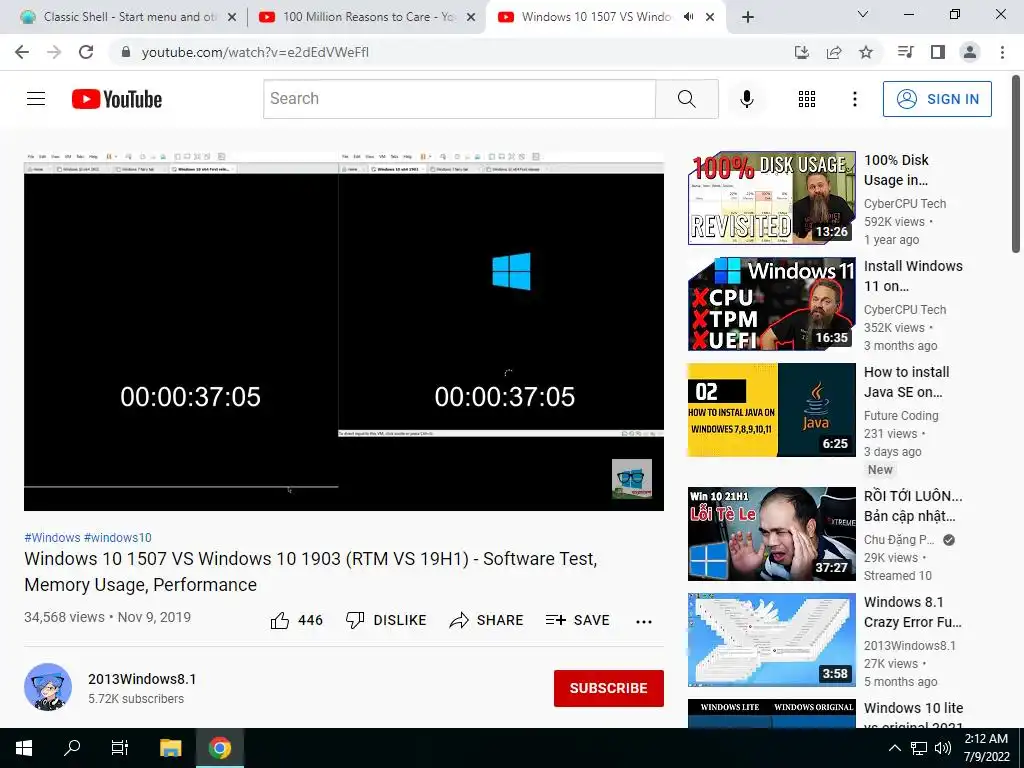Show hidden system tray icons

tap(895, 748)
